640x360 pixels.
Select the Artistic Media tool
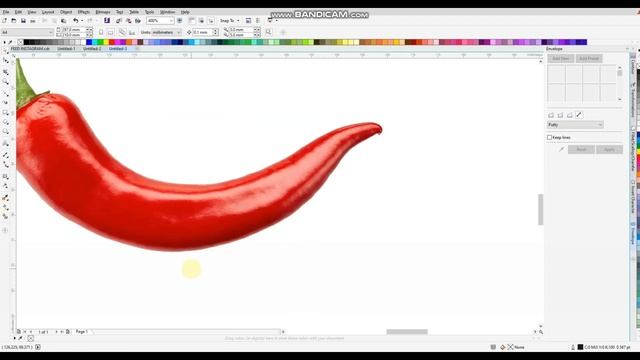pos(6,102)
